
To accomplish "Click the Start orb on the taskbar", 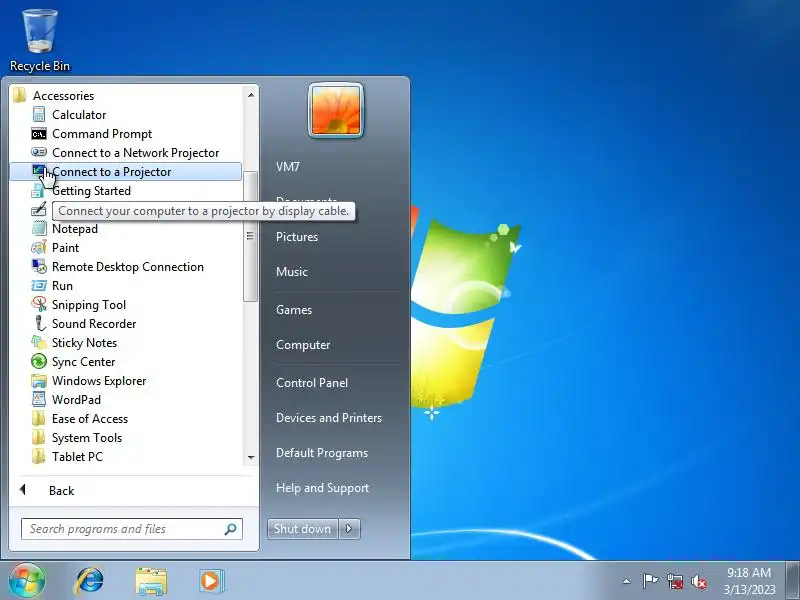I will [x=27, y=580].
